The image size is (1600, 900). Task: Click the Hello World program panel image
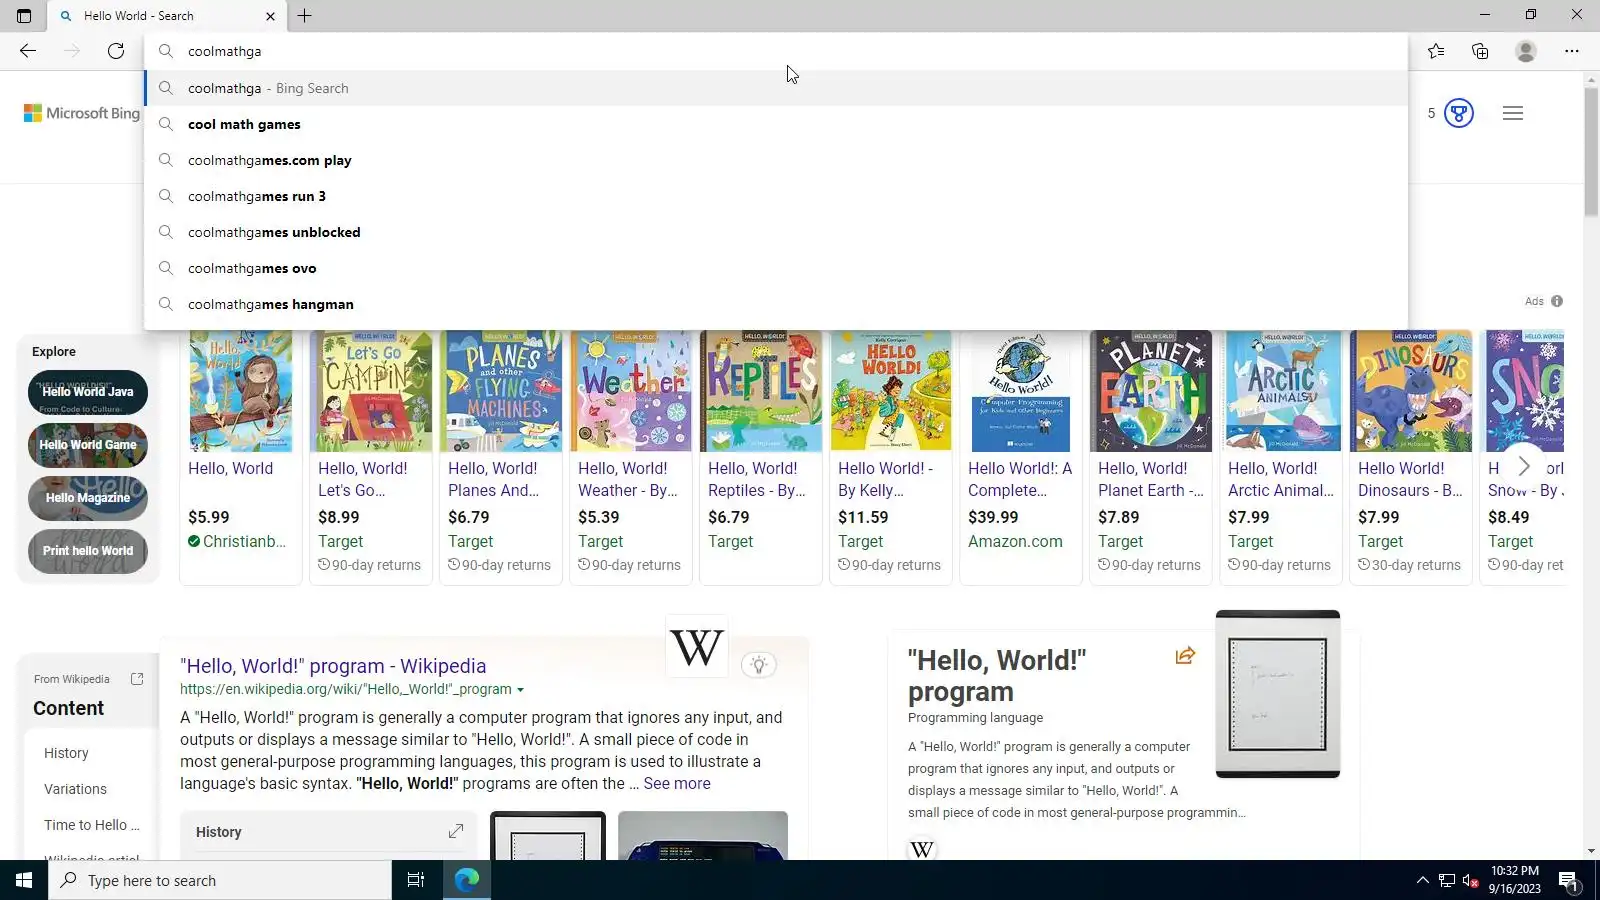click(x=1278, y=694)
